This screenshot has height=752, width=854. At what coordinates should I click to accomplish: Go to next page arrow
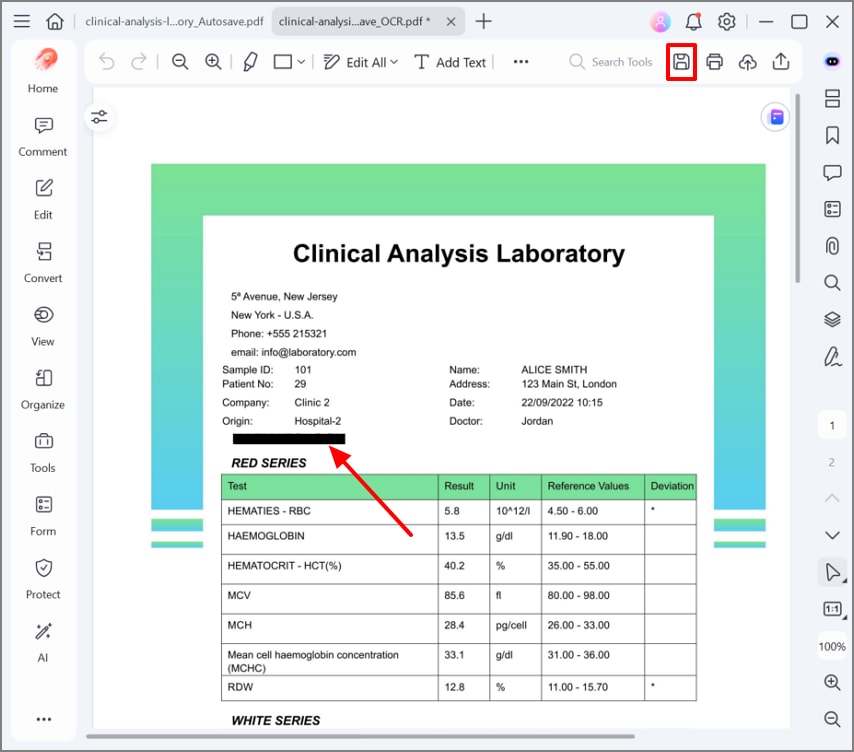(x=832, y=535)
